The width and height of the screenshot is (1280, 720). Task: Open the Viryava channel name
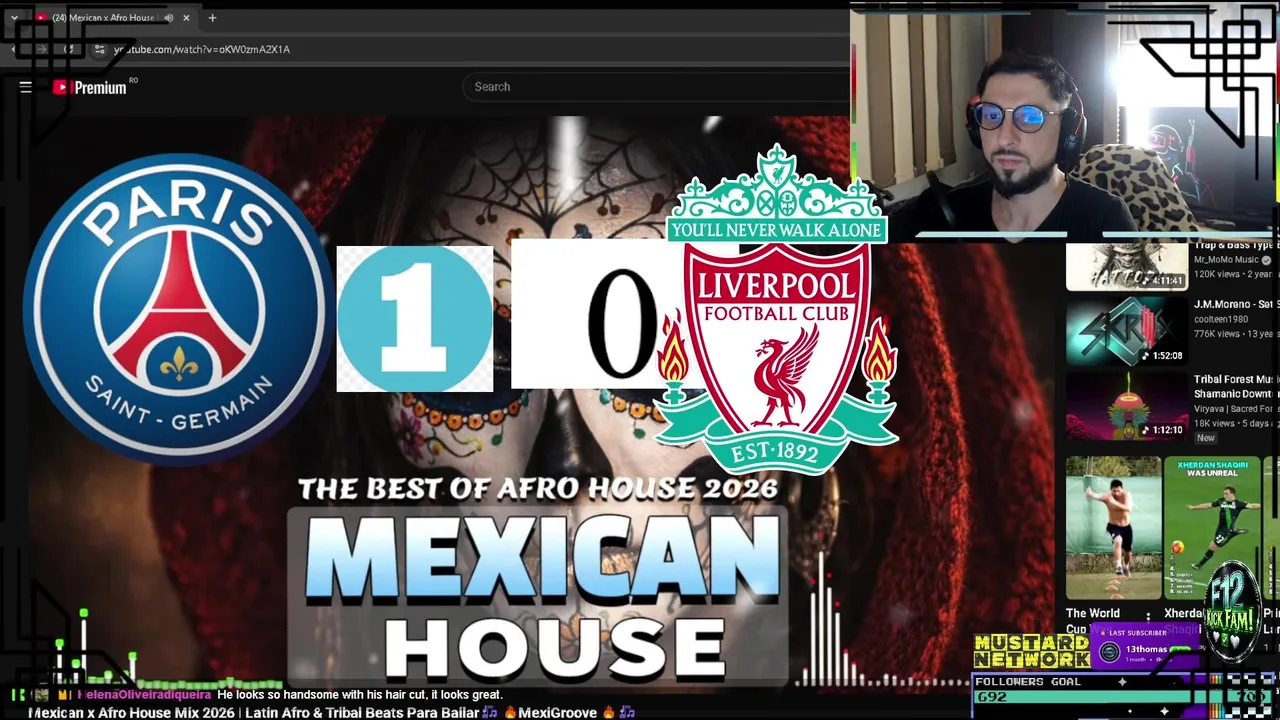pos(1233,409)
